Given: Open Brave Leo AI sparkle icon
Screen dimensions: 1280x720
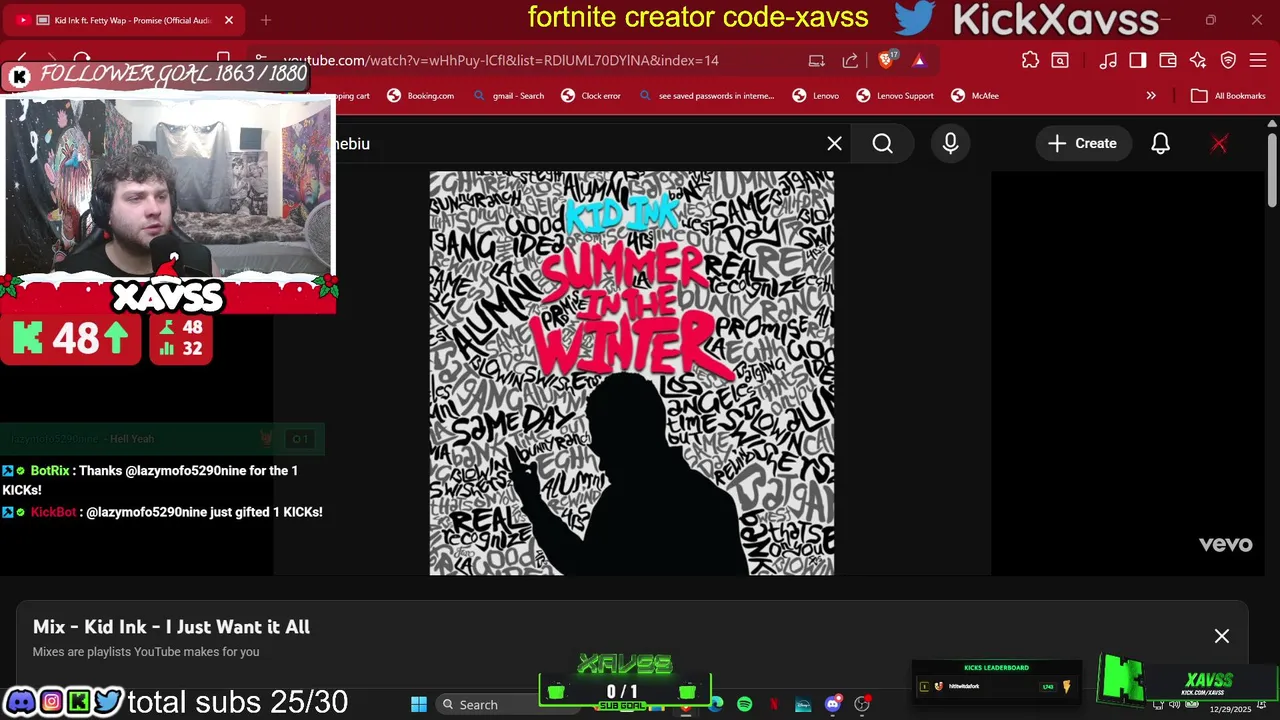Looking at the screenshot, I should (x=1198, y=60).
